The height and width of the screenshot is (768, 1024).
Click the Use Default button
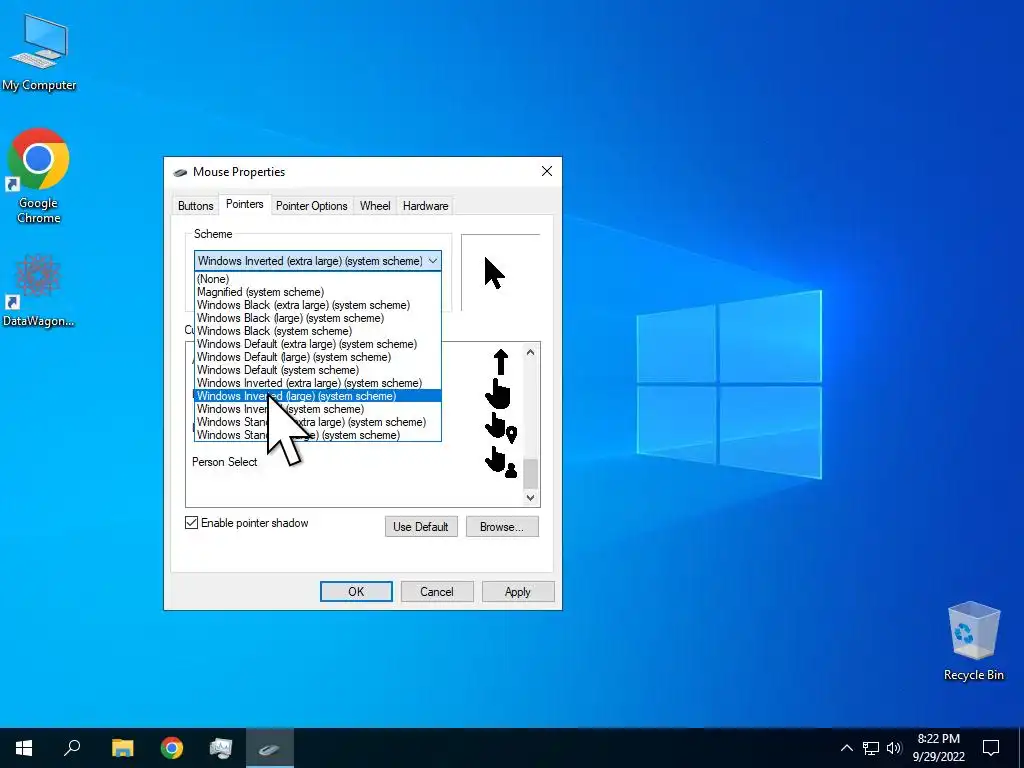[x=421, y=526]
